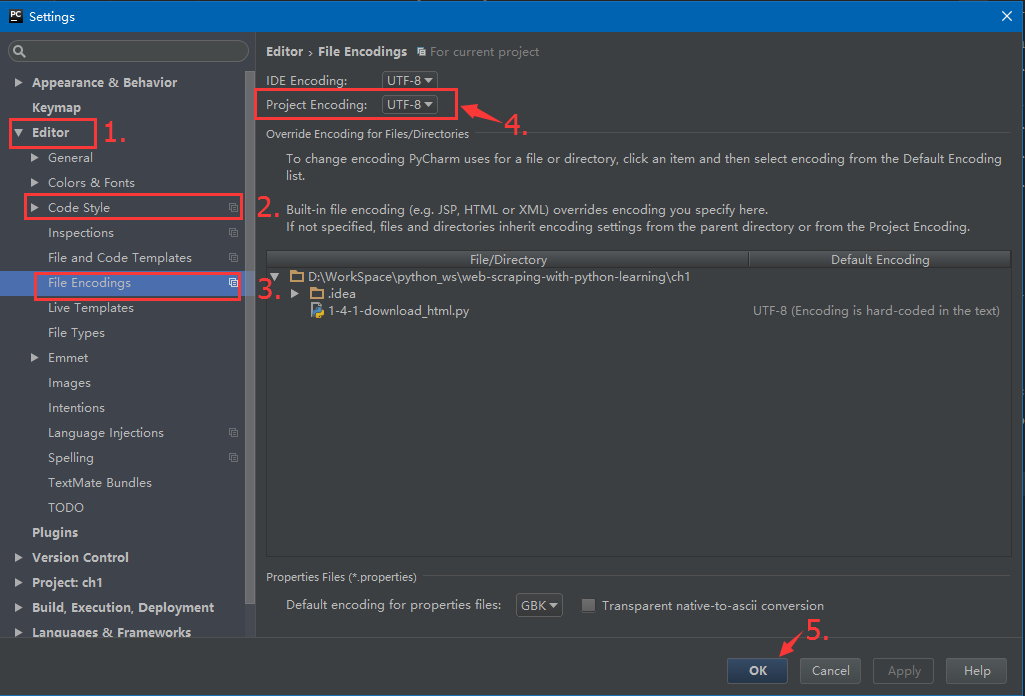Expand Project: ch1 section arrow
The height and width of the screenshot is (696, 1025).
(x=18, y=582)
